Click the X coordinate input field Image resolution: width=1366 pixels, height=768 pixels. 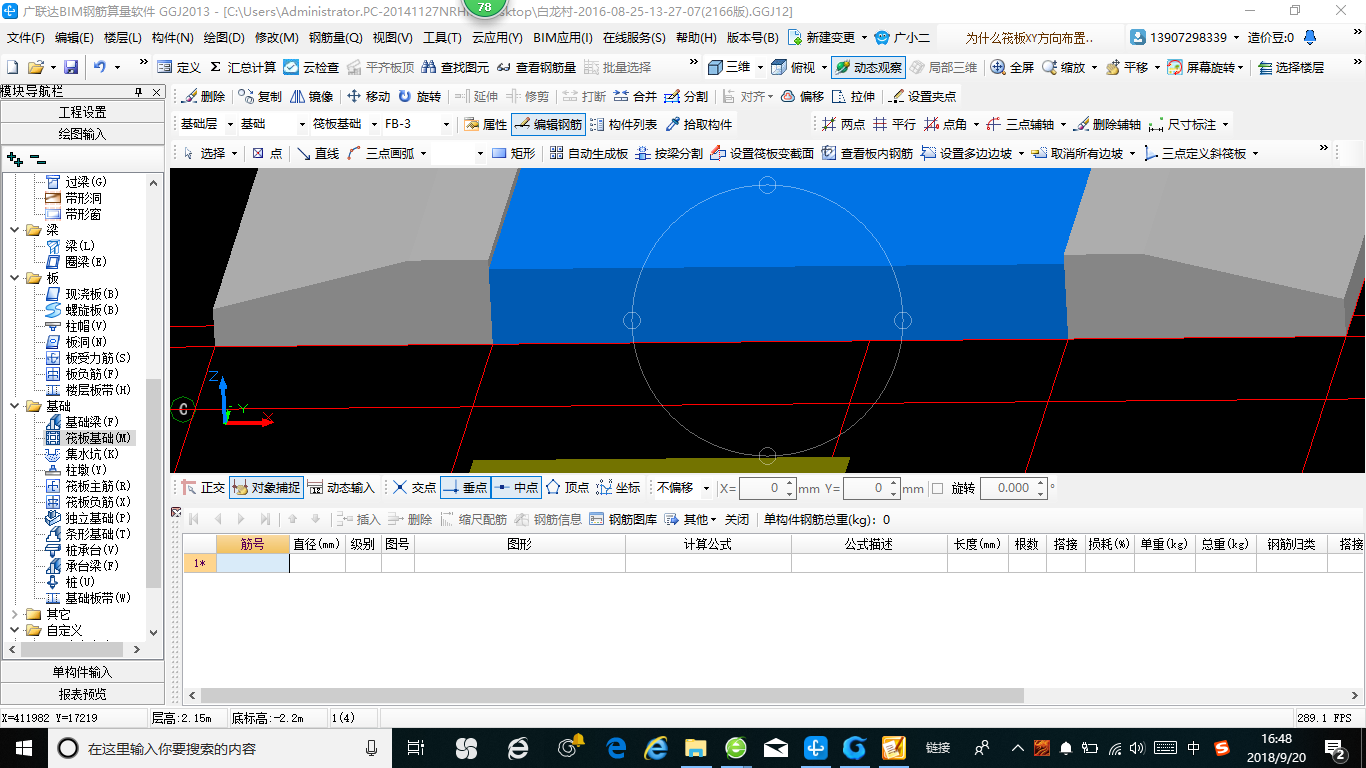768,488
